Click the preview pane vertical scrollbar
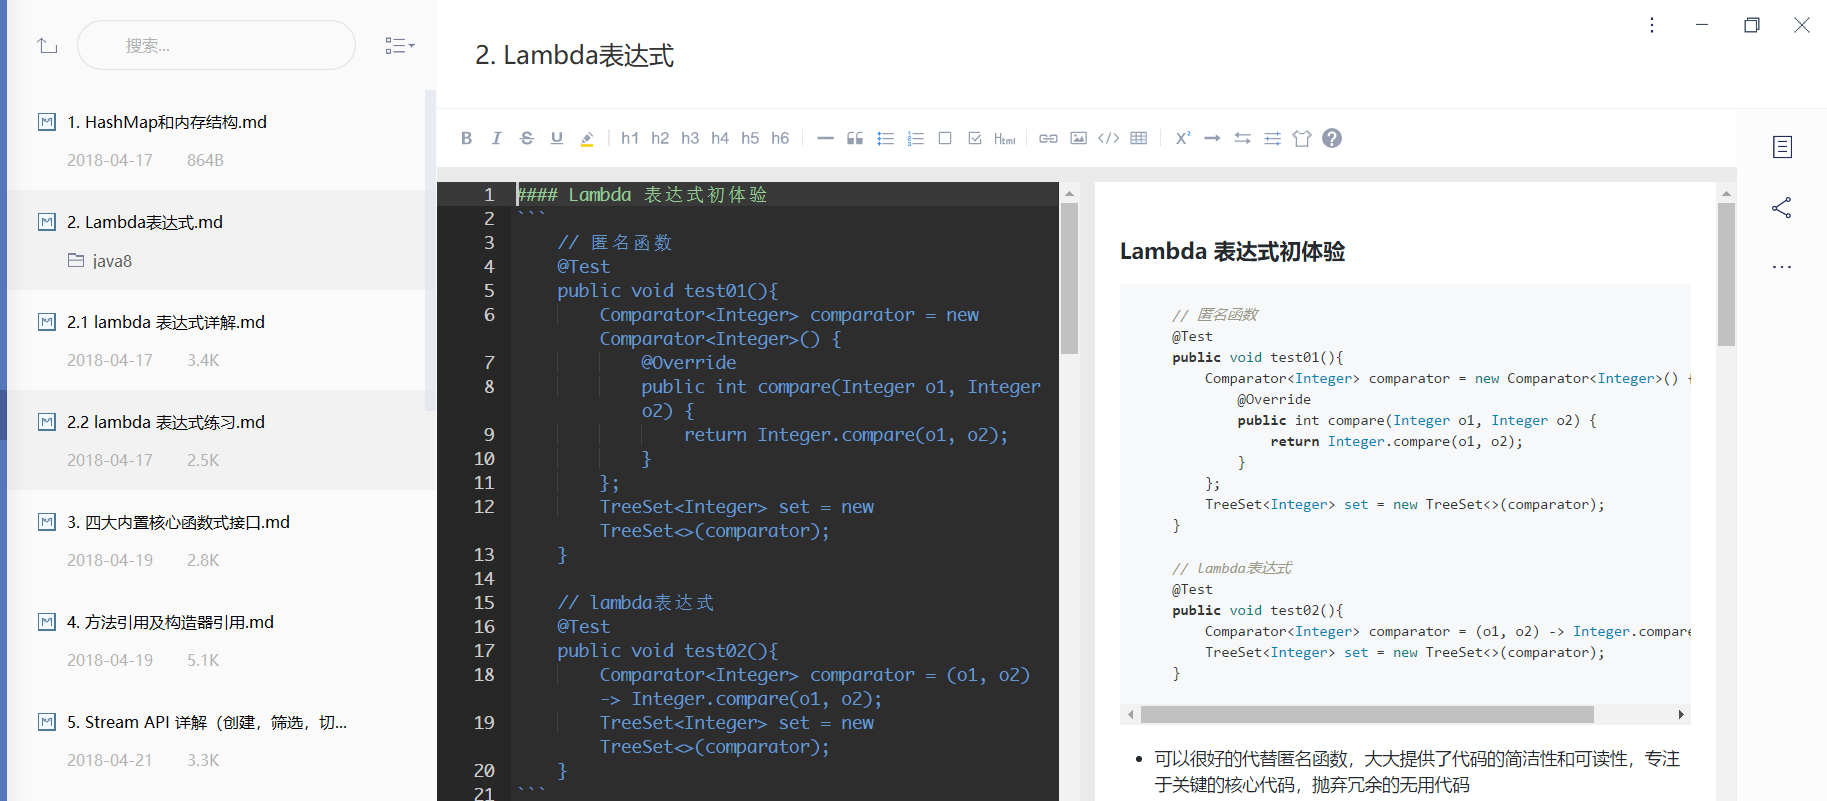 (1726, 275)
